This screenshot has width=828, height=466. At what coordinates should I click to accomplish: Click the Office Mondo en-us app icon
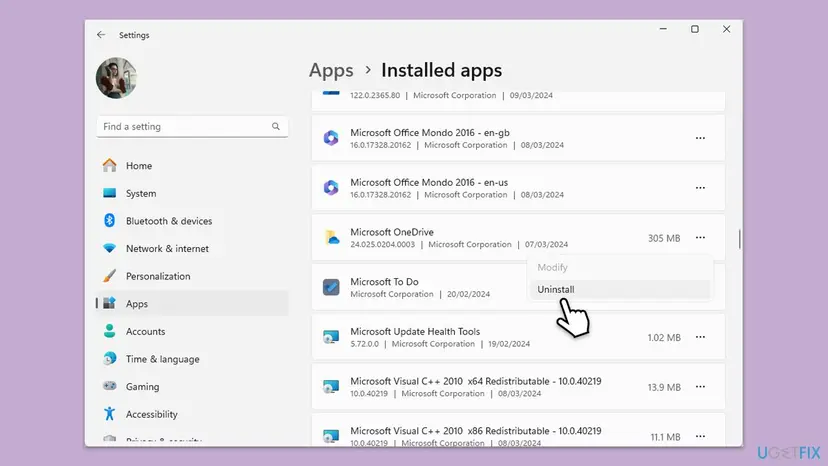pos(331,188)
